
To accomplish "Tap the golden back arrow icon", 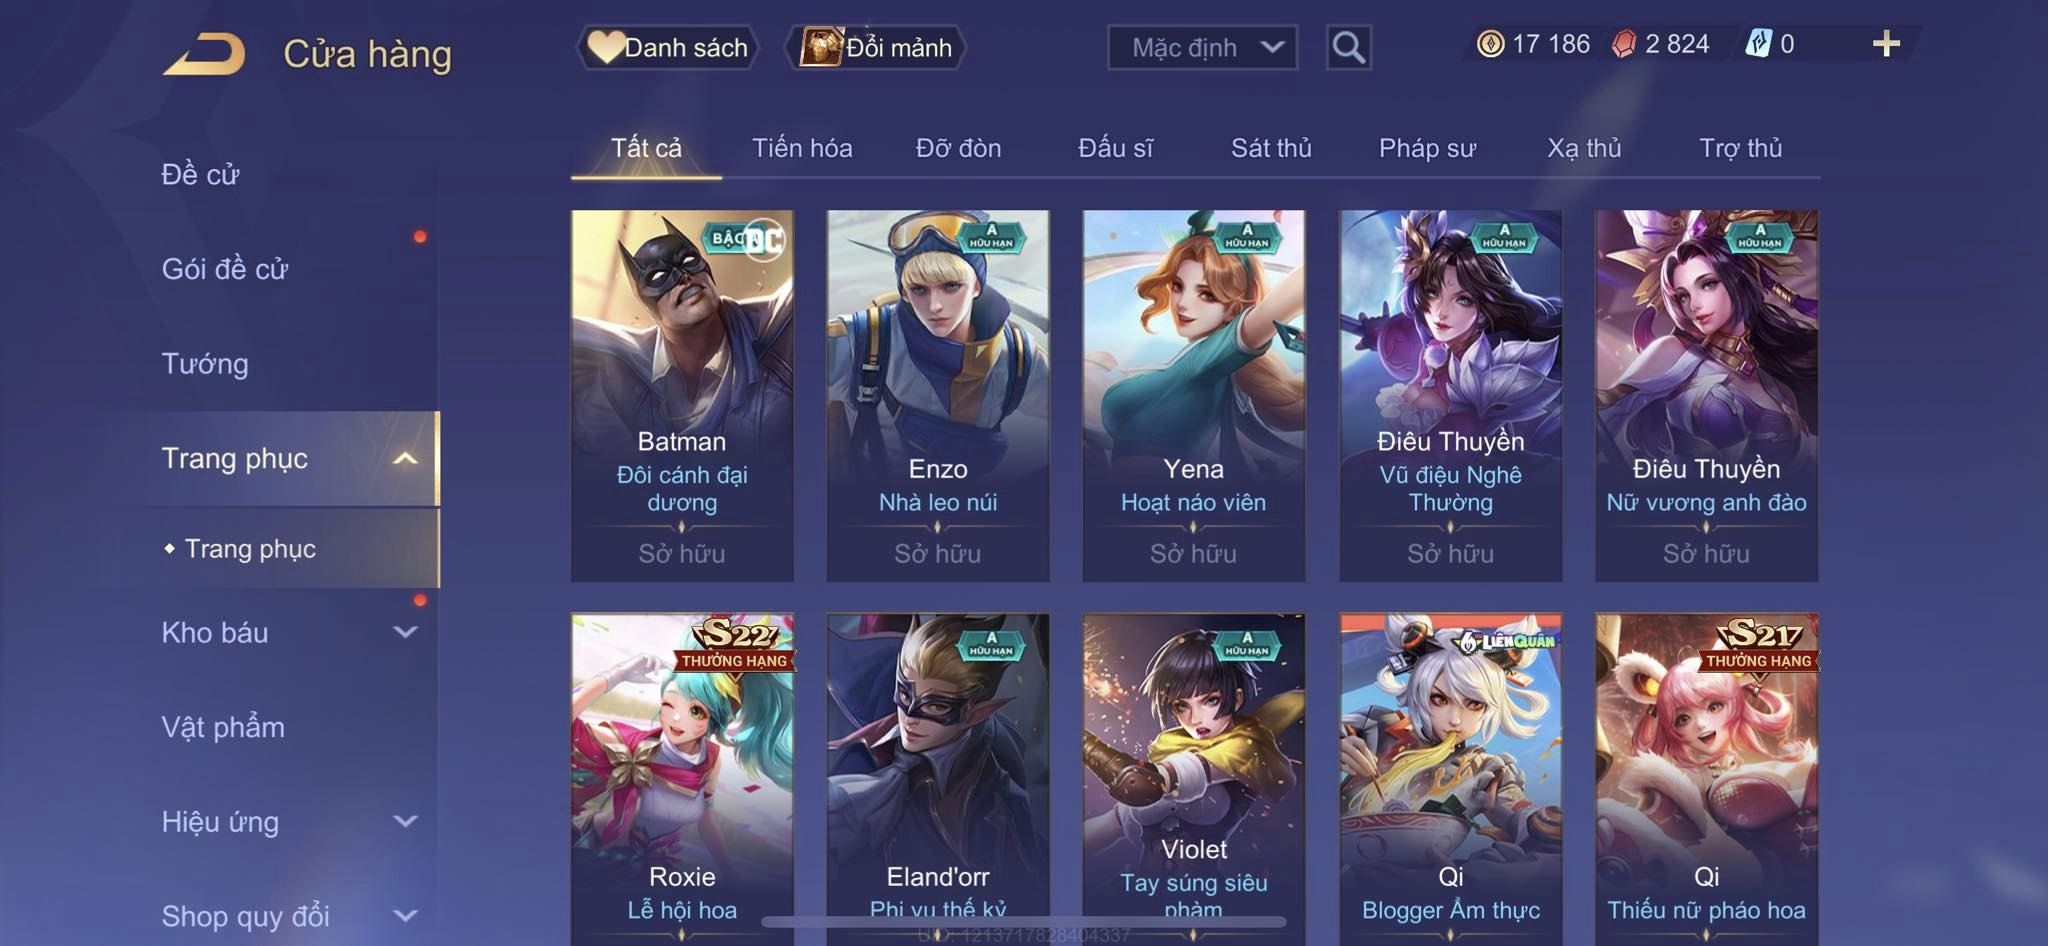I will pos(205,53).
